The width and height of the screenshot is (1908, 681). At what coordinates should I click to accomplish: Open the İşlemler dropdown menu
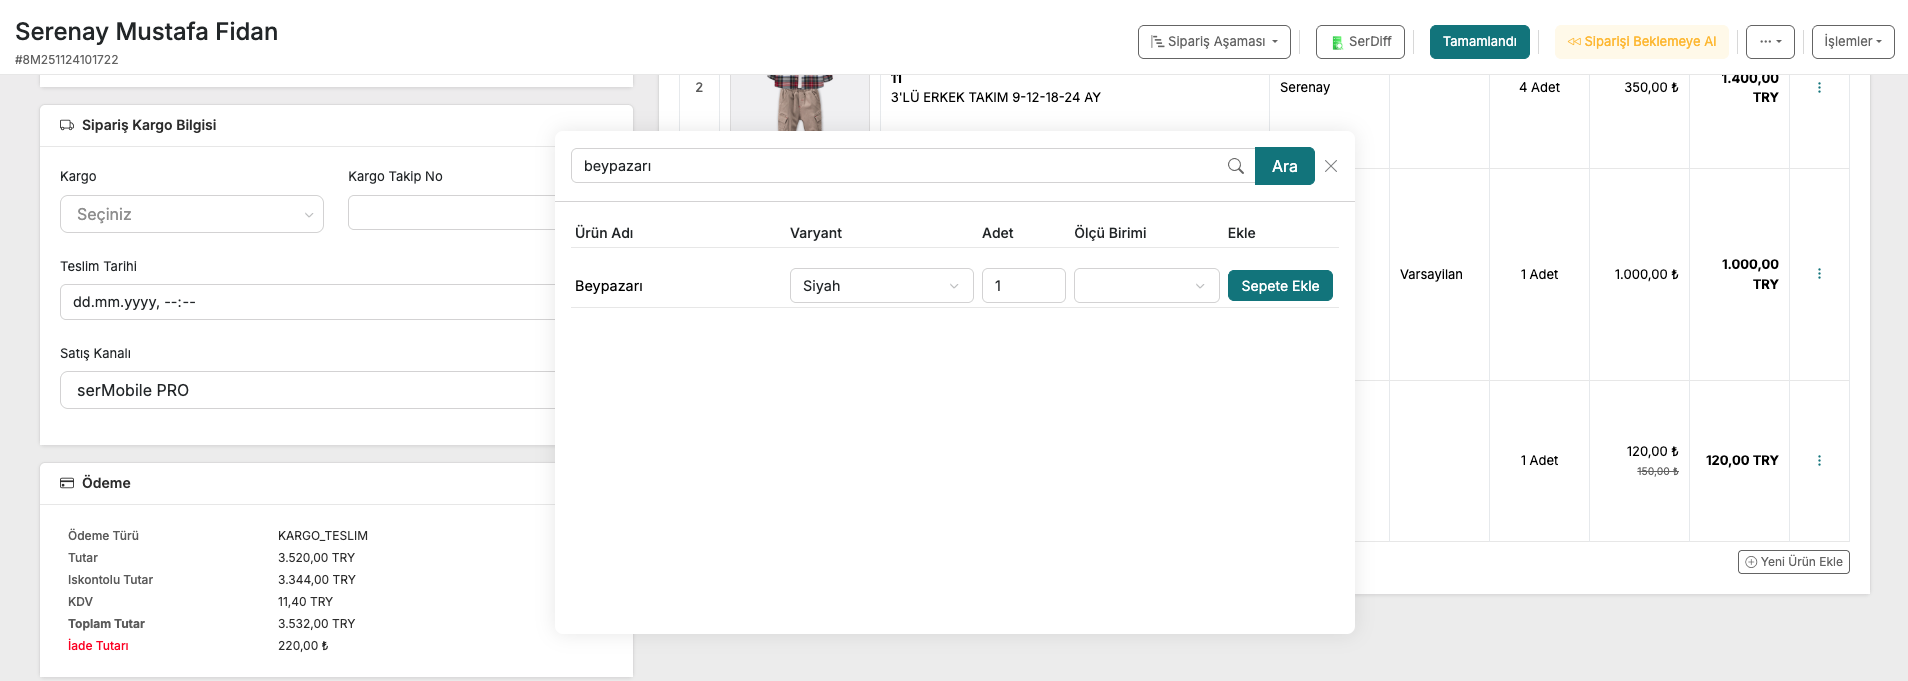click(1852, 42)
